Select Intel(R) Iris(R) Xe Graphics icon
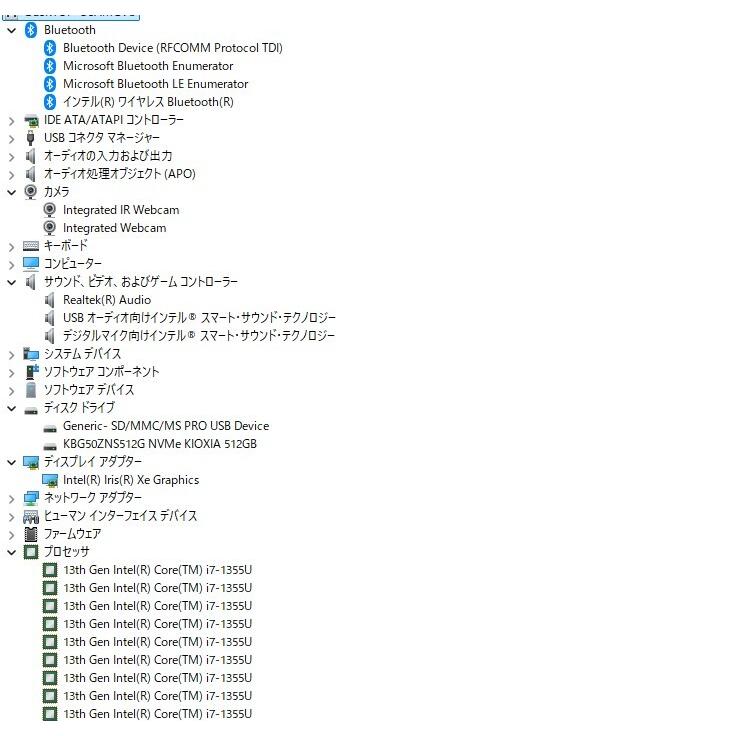 tap(50, 480)
